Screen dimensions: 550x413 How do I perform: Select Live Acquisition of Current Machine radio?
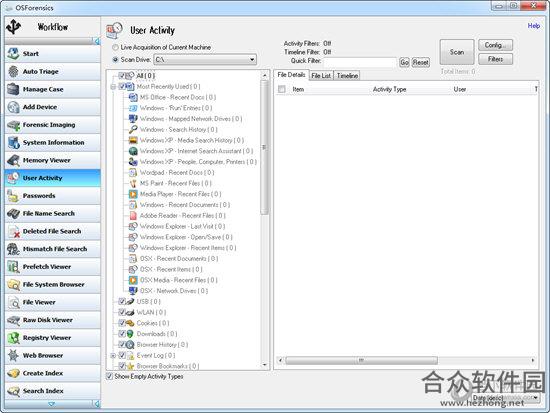tap(115, 47)
